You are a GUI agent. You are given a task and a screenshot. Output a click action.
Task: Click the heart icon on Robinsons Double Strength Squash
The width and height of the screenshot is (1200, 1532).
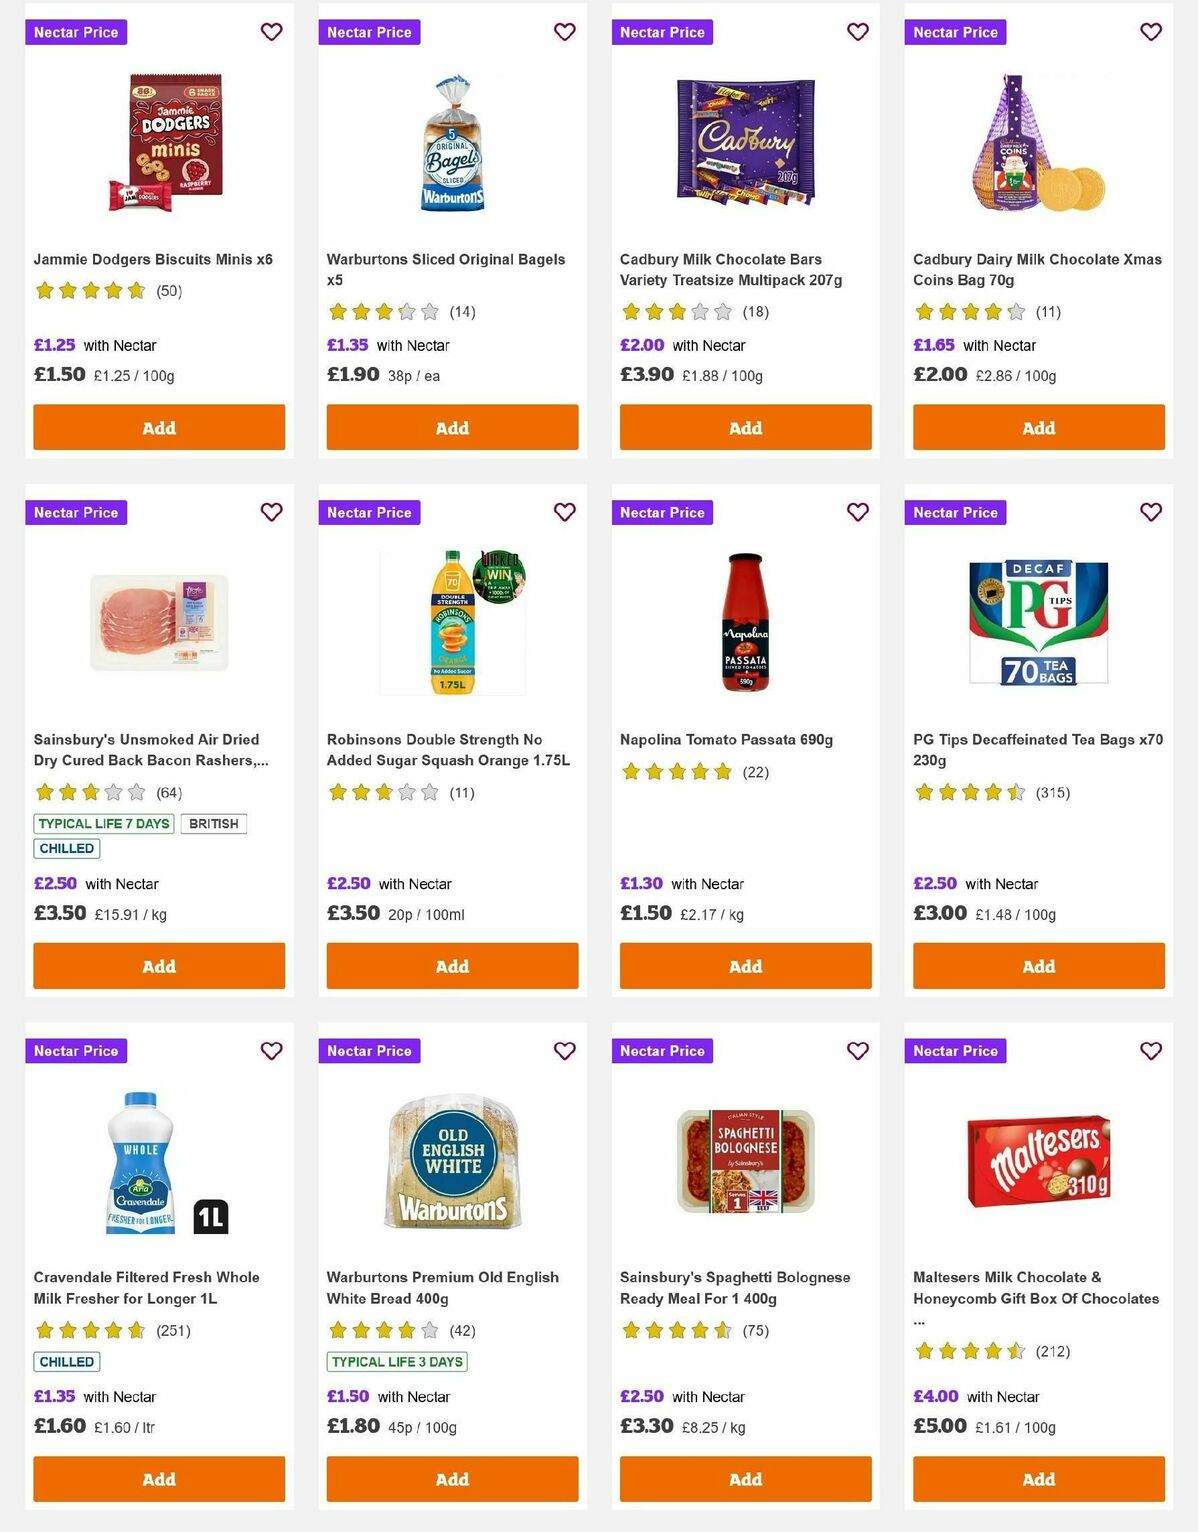pos(564,512)
